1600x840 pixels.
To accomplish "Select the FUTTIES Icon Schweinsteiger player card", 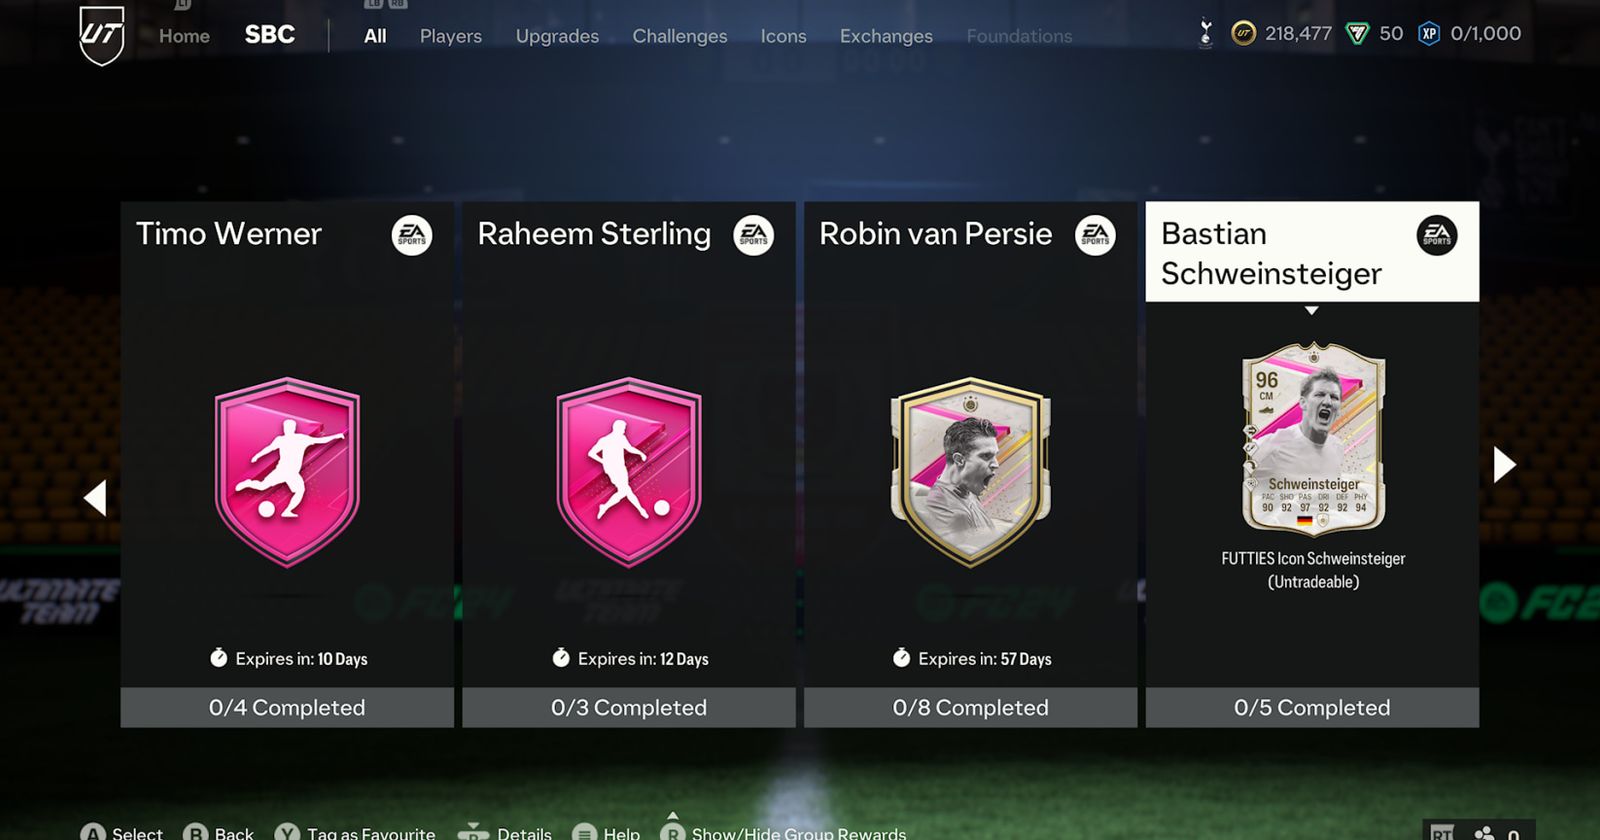I will [1313, 439].
